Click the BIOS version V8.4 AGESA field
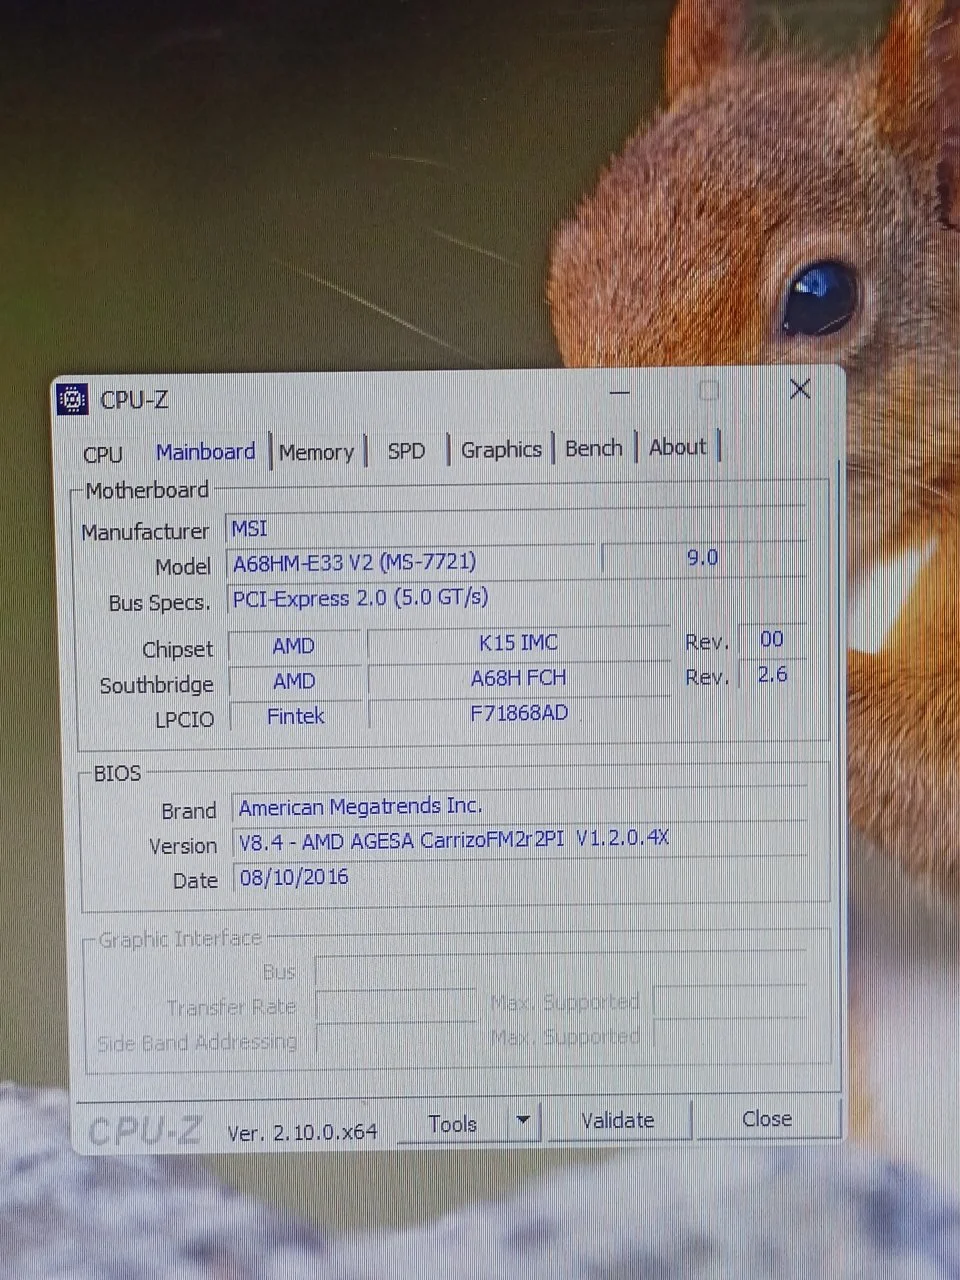960x1280 pixels. tap(518, 841)
